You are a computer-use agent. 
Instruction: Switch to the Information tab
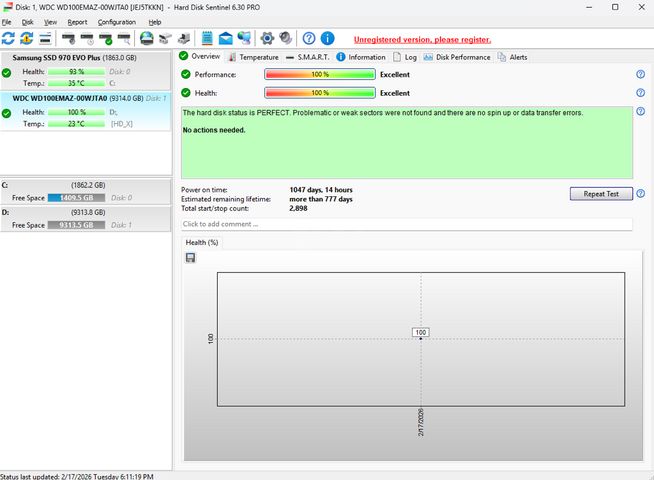pyautogui.click(x=361, y=57)
